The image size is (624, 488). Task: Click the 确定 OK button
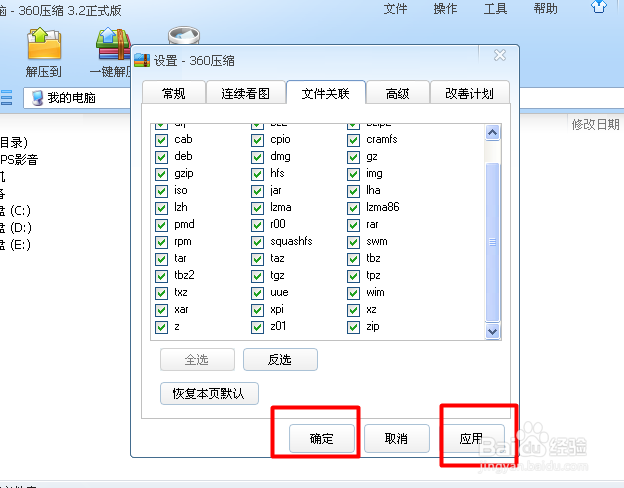[322, 438]
